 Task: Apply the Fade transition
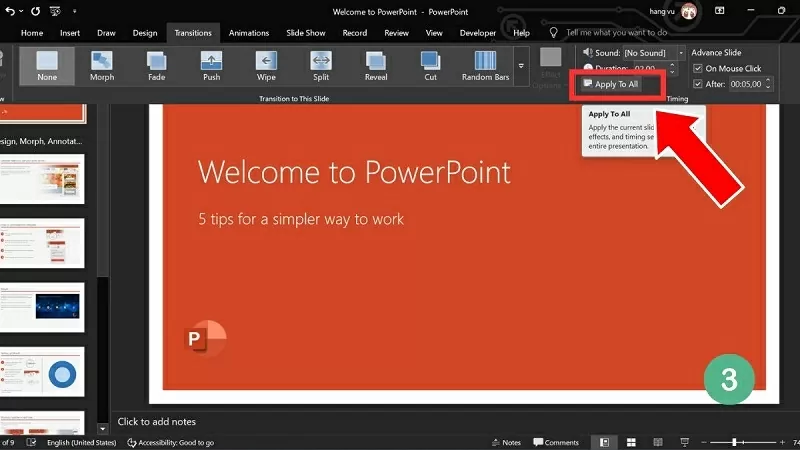click(156, 67)
